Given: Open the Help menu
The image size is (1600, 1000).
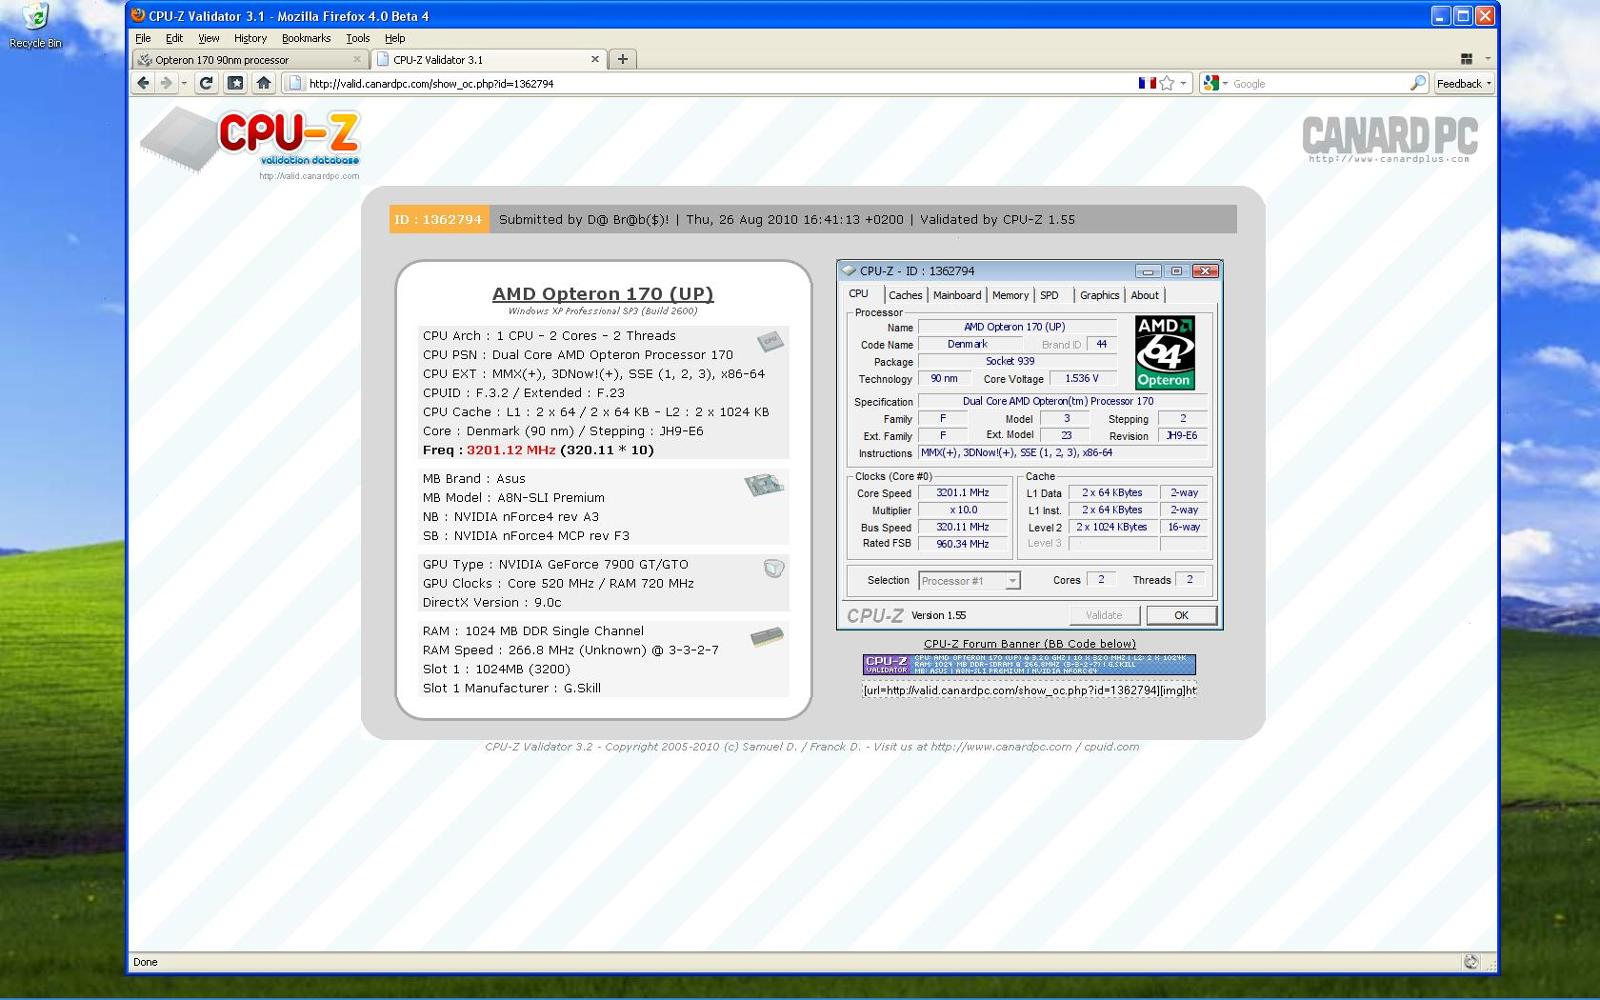Looking at the screenshot, I should point(395,38).
